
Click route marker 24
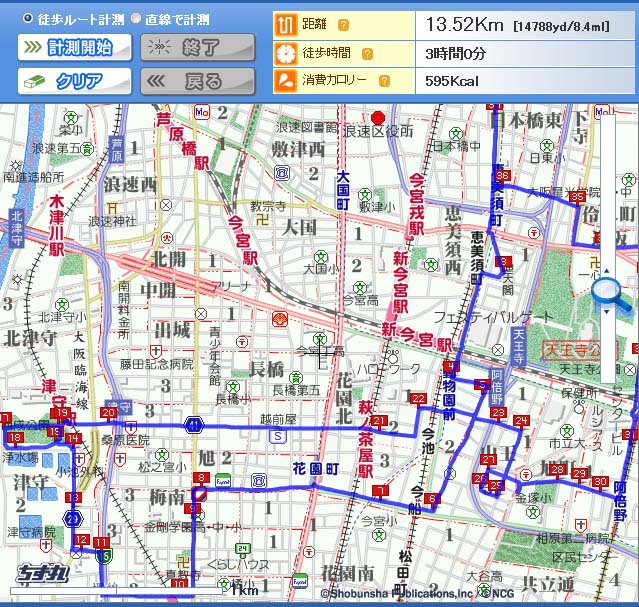[521, 420]
